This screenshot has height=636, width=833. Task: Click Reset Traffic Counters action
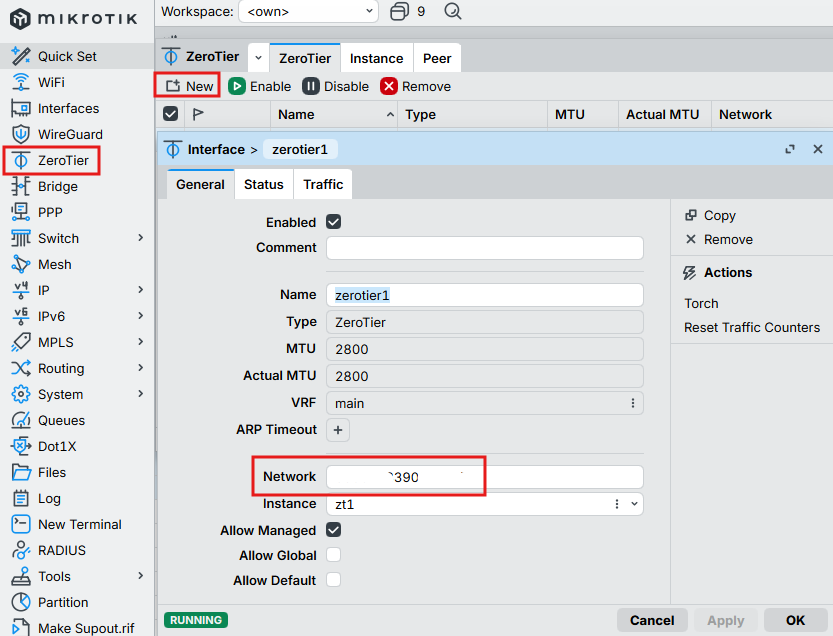click(752, 327)
